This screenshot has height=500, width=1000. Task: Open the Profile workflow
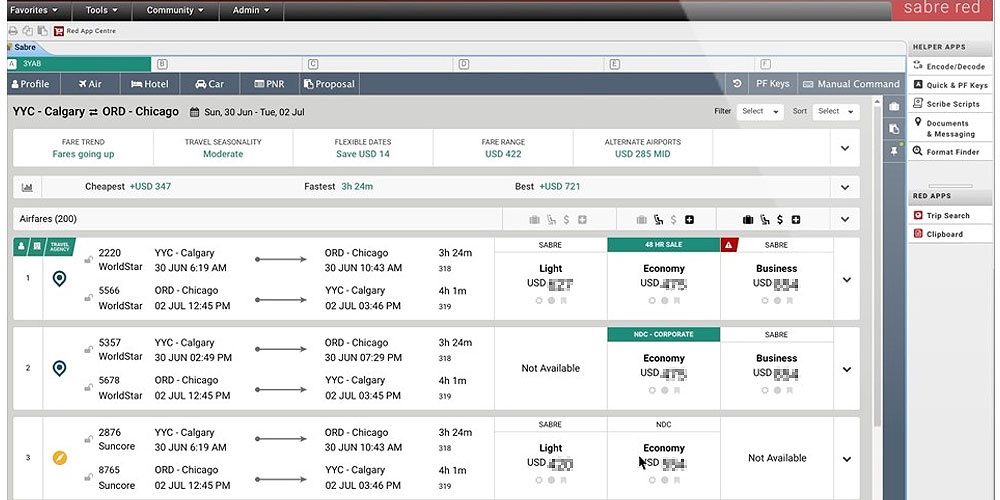(x=31, y=84)
